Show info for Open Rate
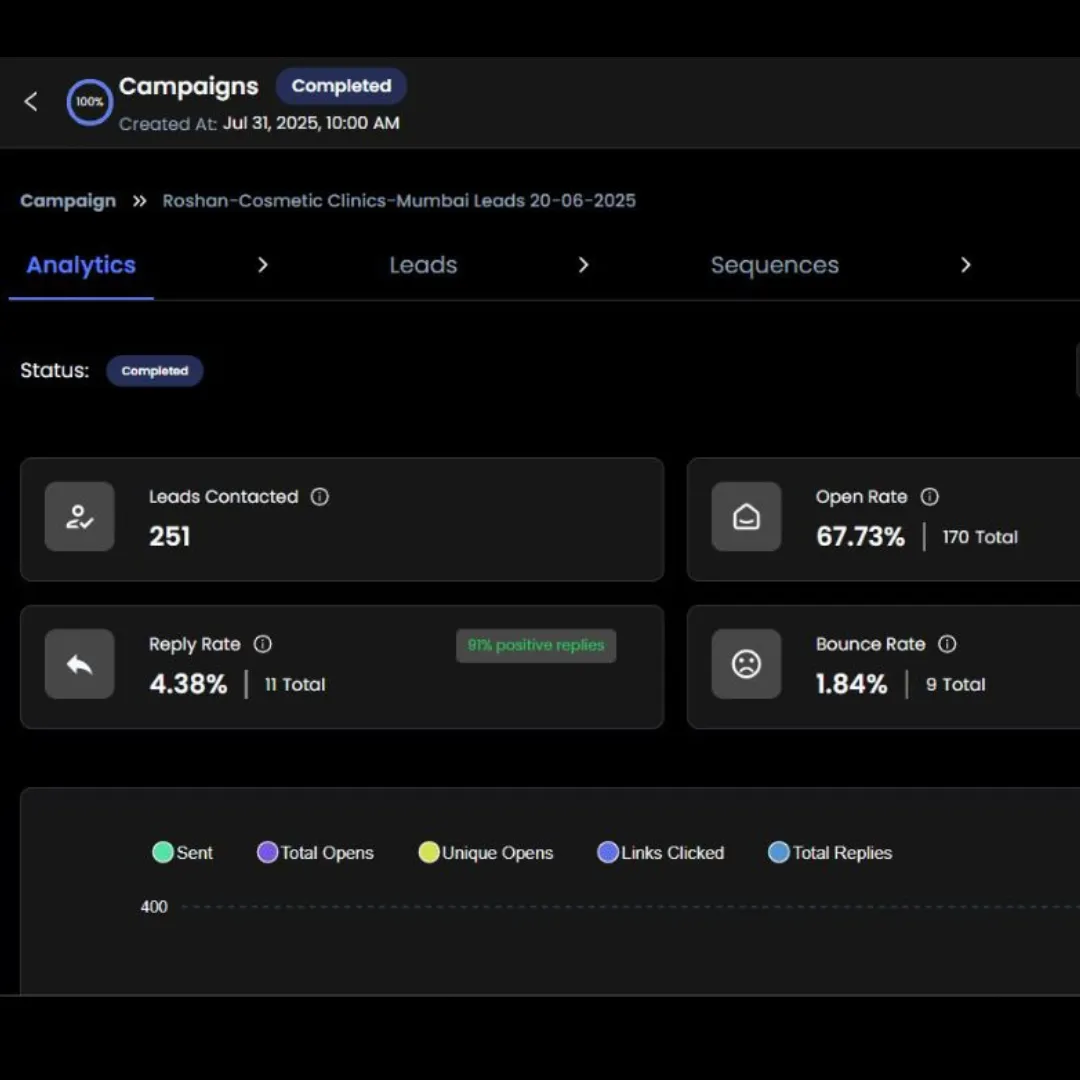This screenshot has width=1080, height=1080. tap(930, 497)
